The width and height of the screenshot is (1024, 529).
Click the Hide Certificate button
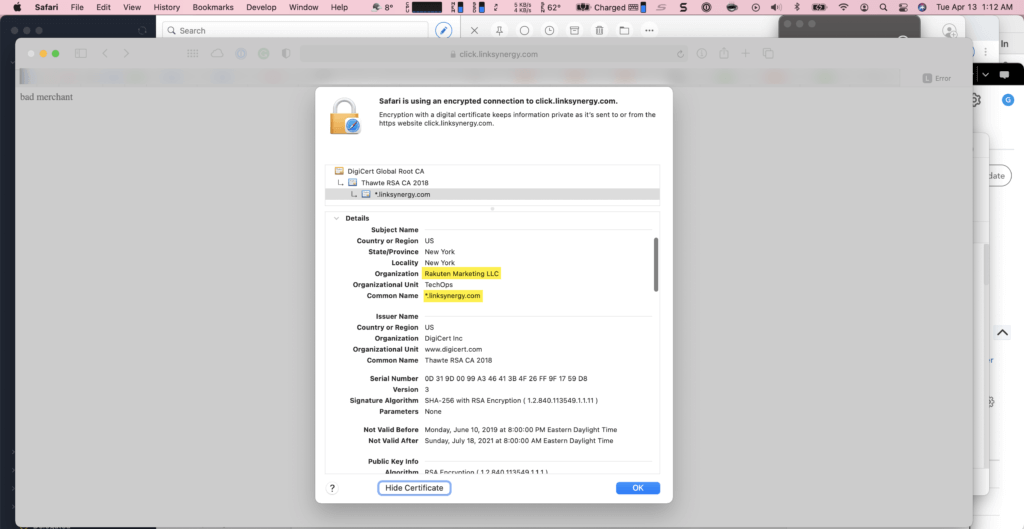point(414,488)
